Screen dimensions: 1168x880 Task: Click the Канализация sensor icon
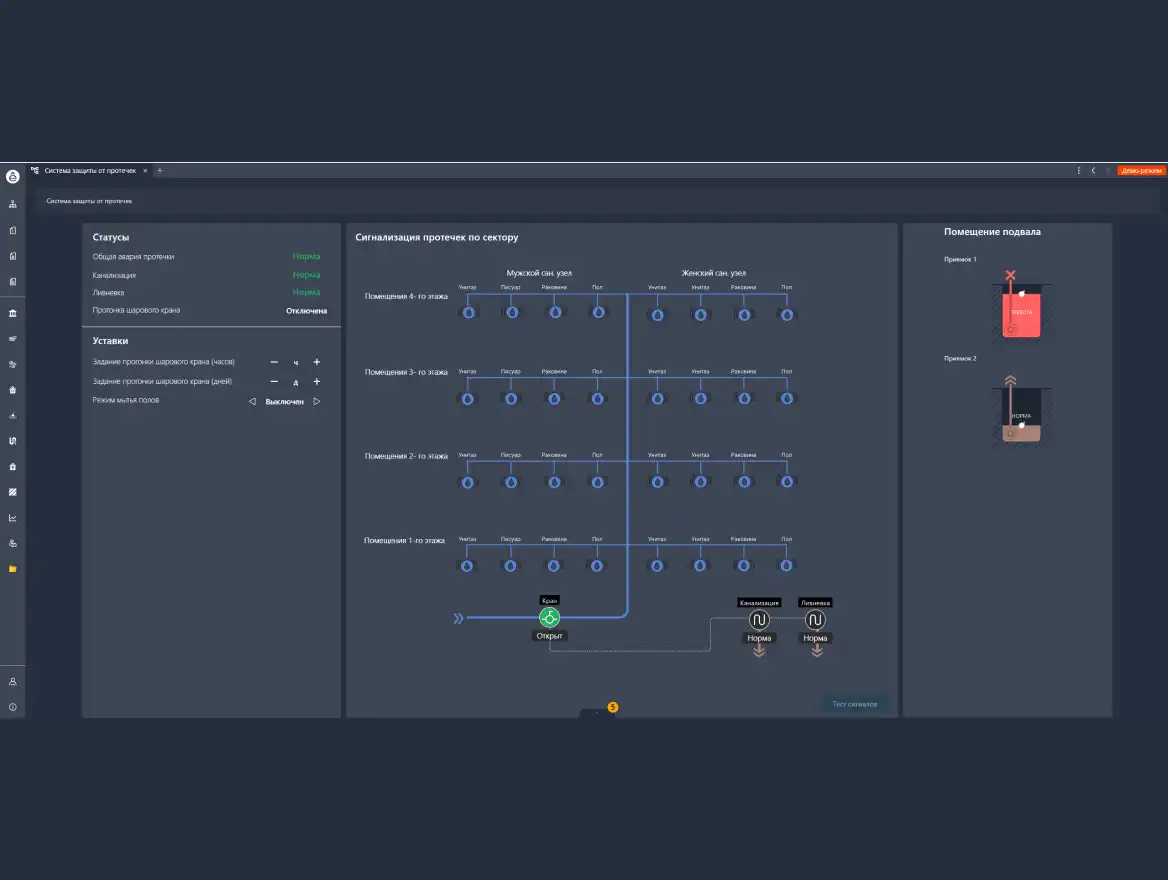[x=758, y=620]
